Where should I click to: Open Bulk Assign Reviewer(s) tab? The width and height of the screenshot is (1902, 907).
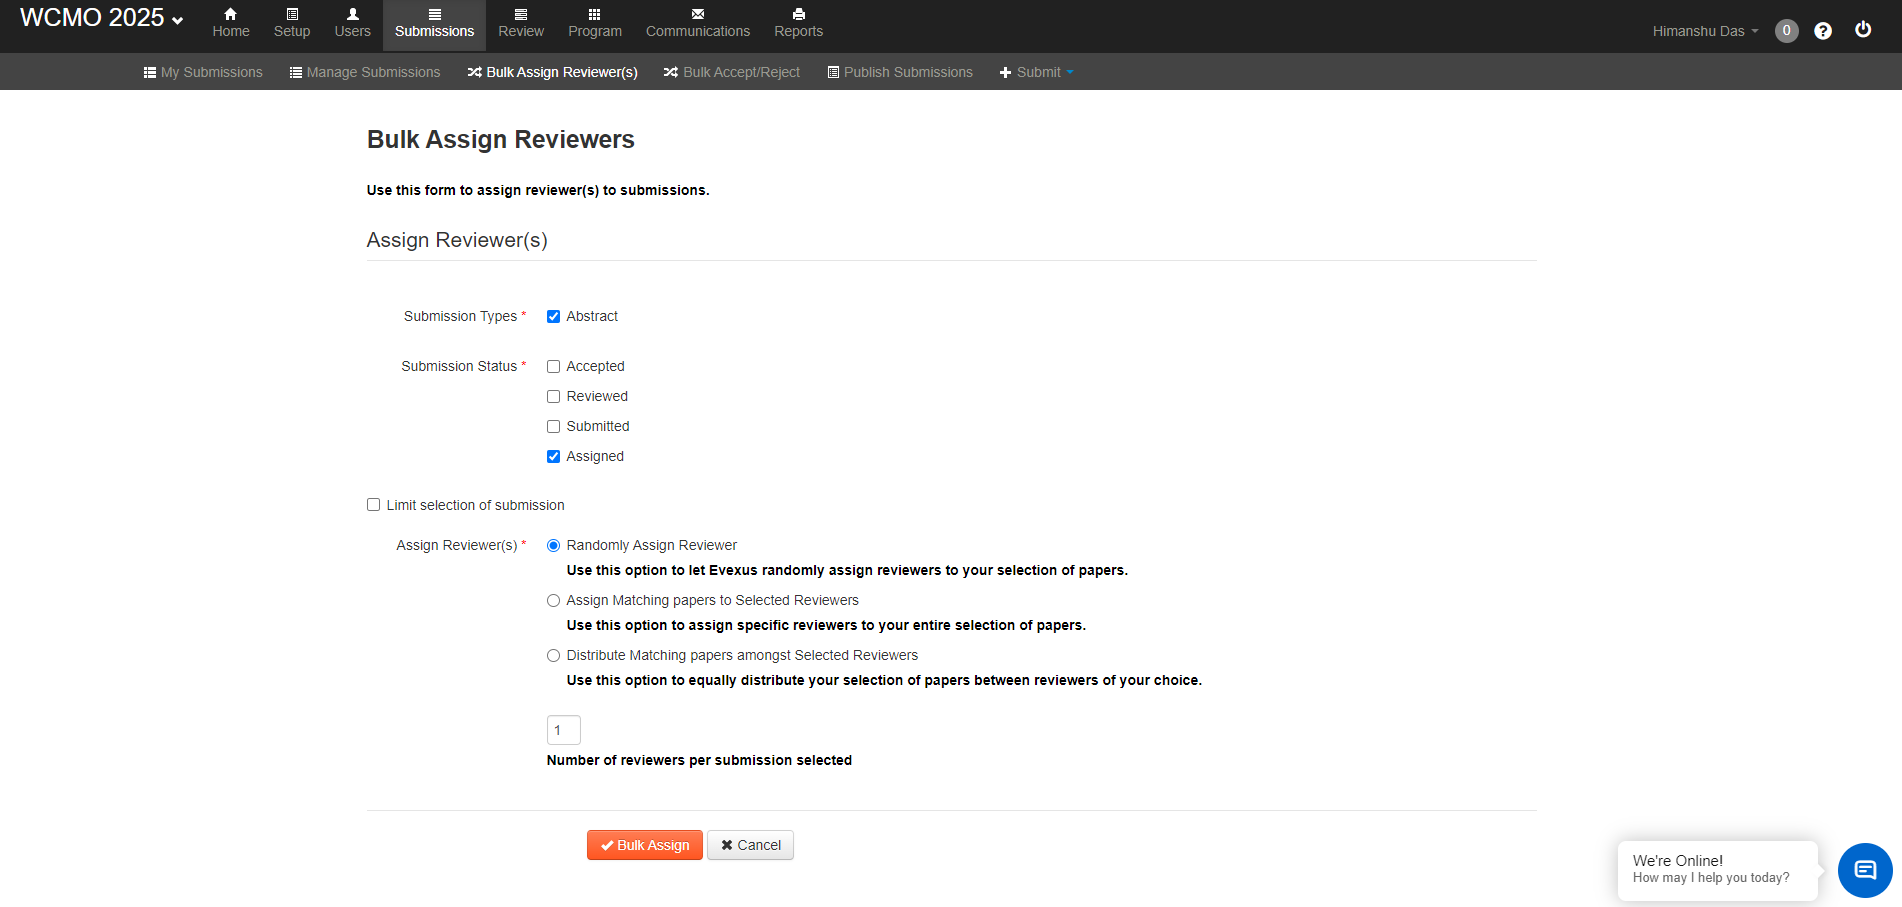[553, 72]
